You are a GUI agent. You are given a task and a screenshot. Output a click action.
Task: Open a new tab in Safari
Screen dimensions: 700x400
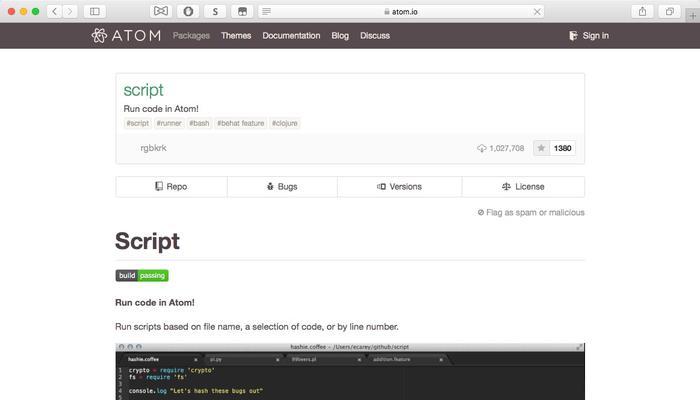pos(692,16)
